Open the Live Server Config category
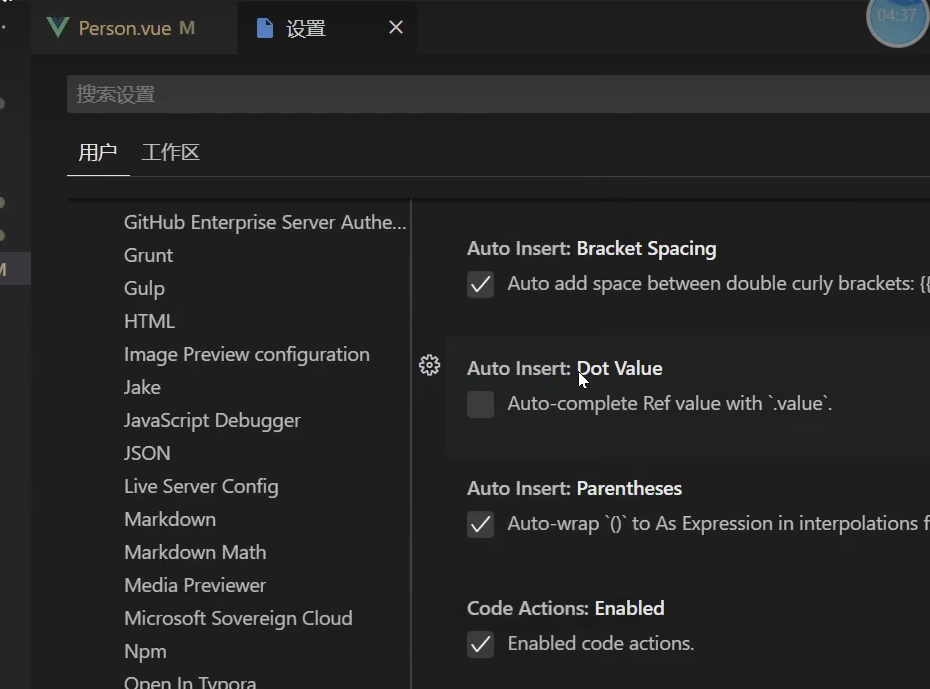This screenshot has width=930, height=689. click(x=201, y=486)
